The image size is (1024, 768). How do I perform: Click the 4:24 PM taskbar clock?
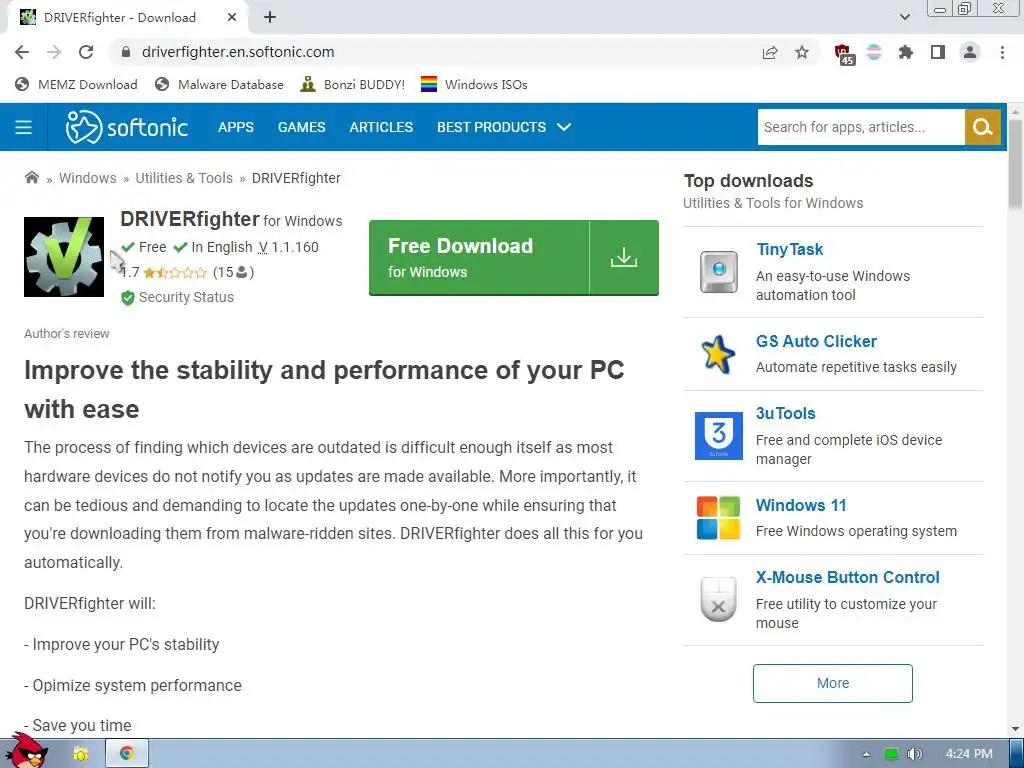968,754
